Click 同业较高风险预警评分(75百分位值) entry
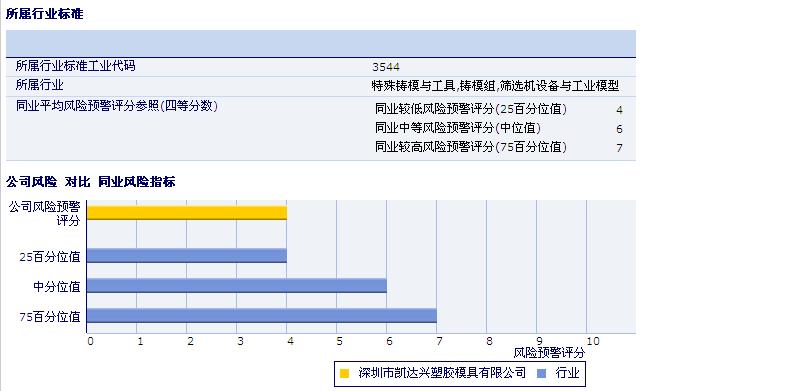This screenshot has height=391, width=786. (471, 147)
